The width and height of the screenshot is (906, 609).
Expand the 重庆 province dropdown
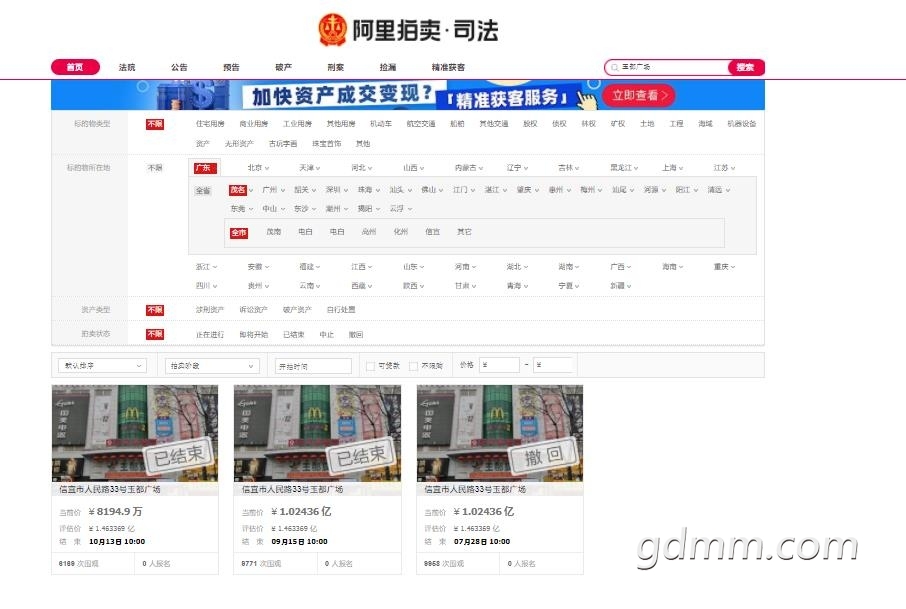725,266
